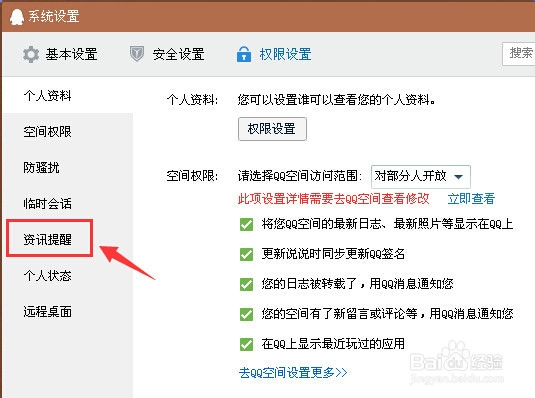
Task: Open 远程桌面 sidebar item
Action: pyautogui.click(x=47, y=312)
